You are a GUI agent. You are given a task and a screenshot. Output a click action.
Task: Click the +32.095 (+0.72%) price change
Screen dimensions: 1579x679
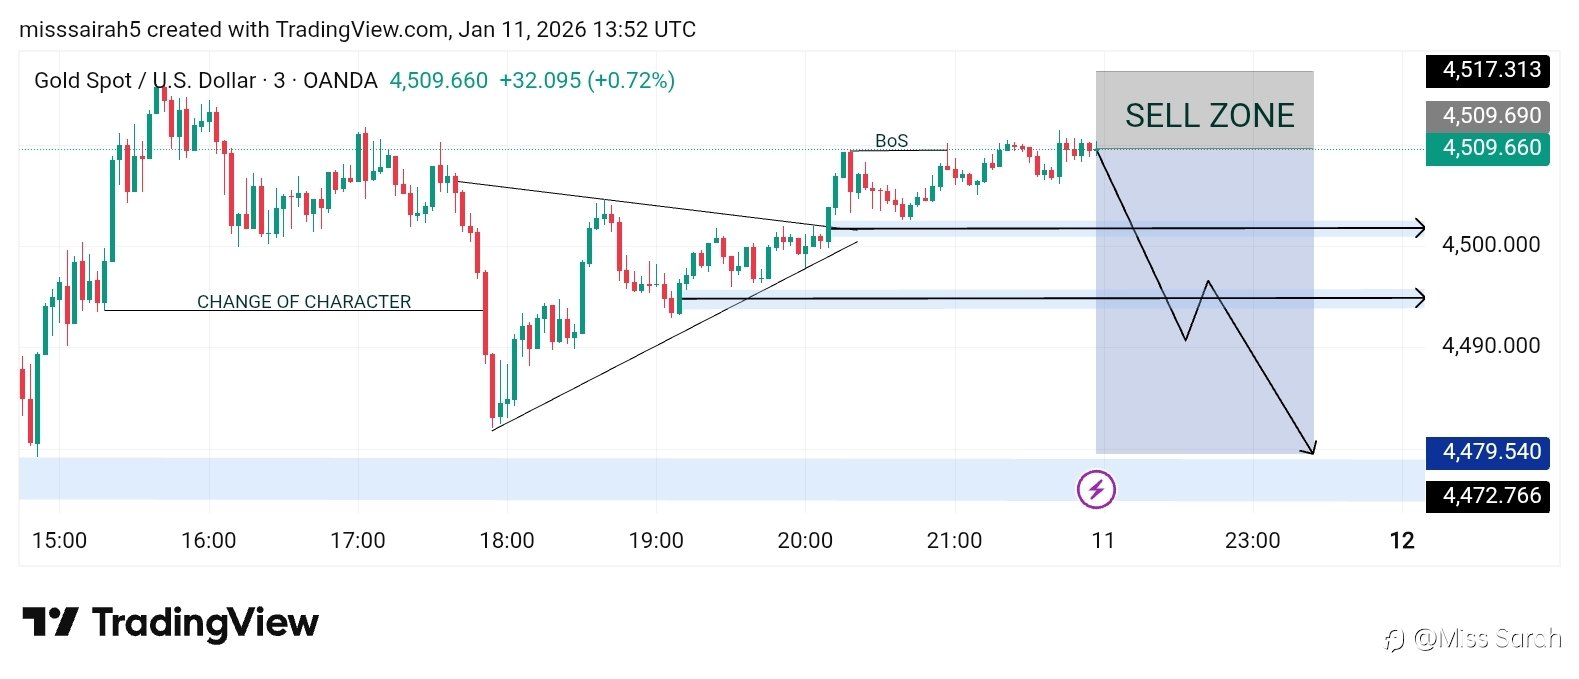point(587,81)
